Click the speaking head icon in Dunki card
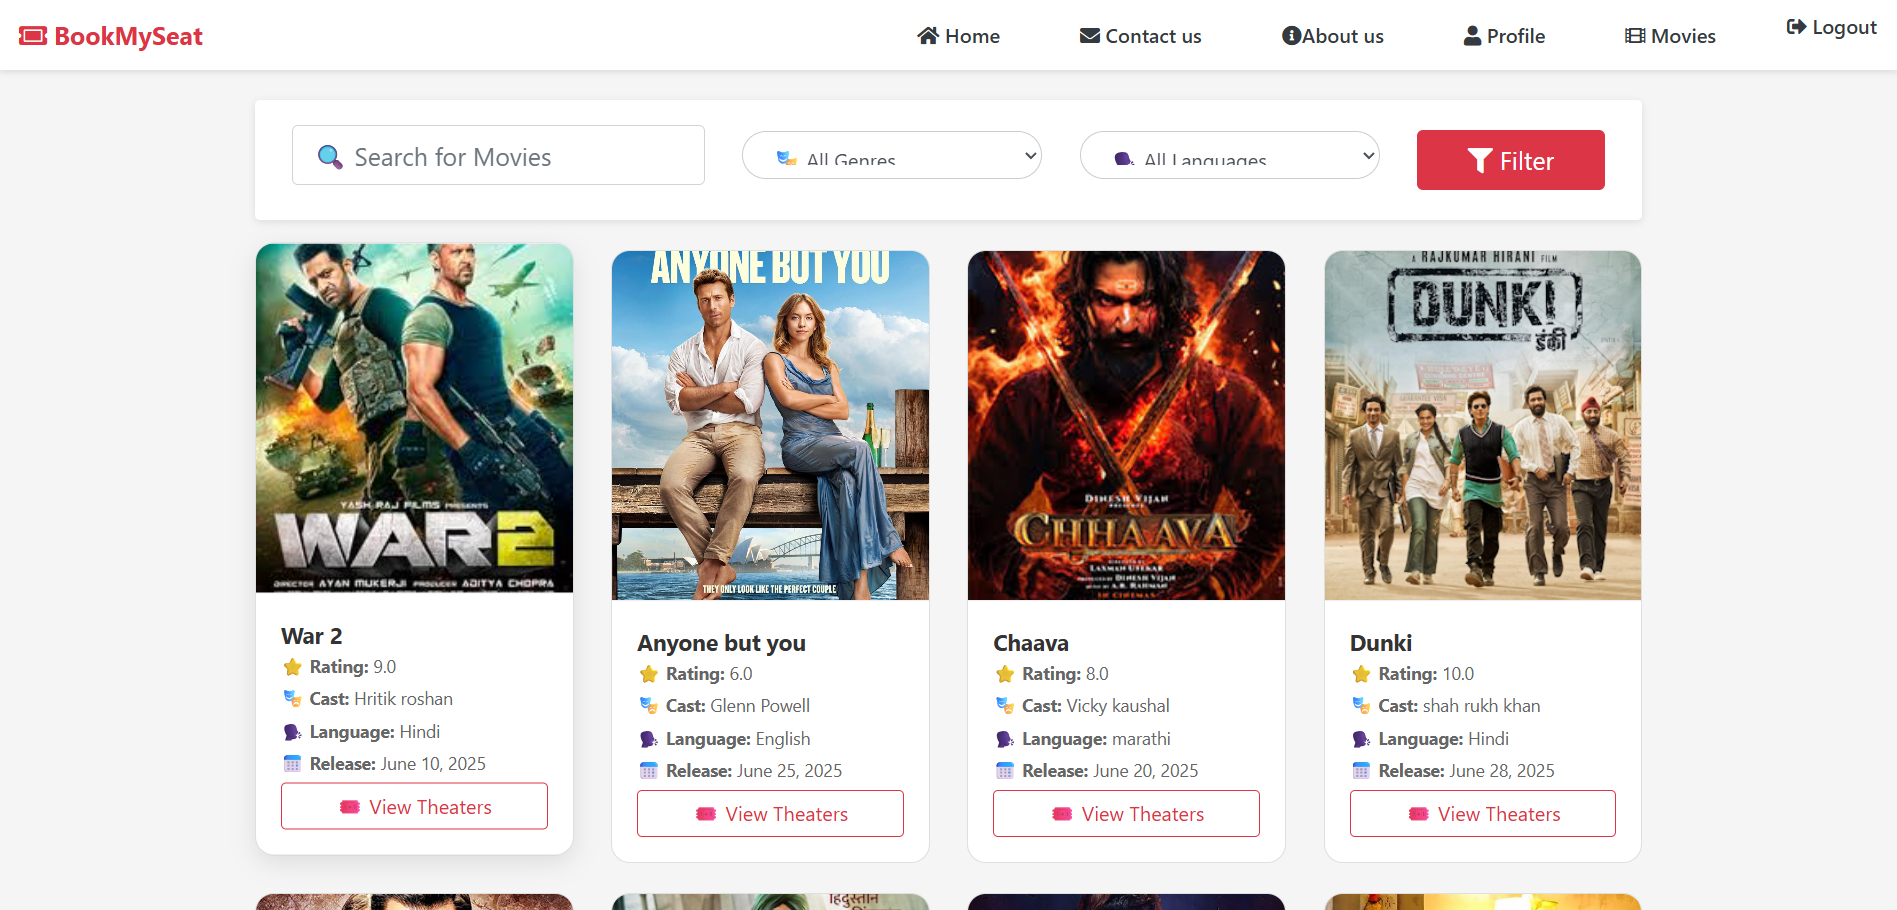This screenshot has width=1897, height=910. (x=1361, y=739)
